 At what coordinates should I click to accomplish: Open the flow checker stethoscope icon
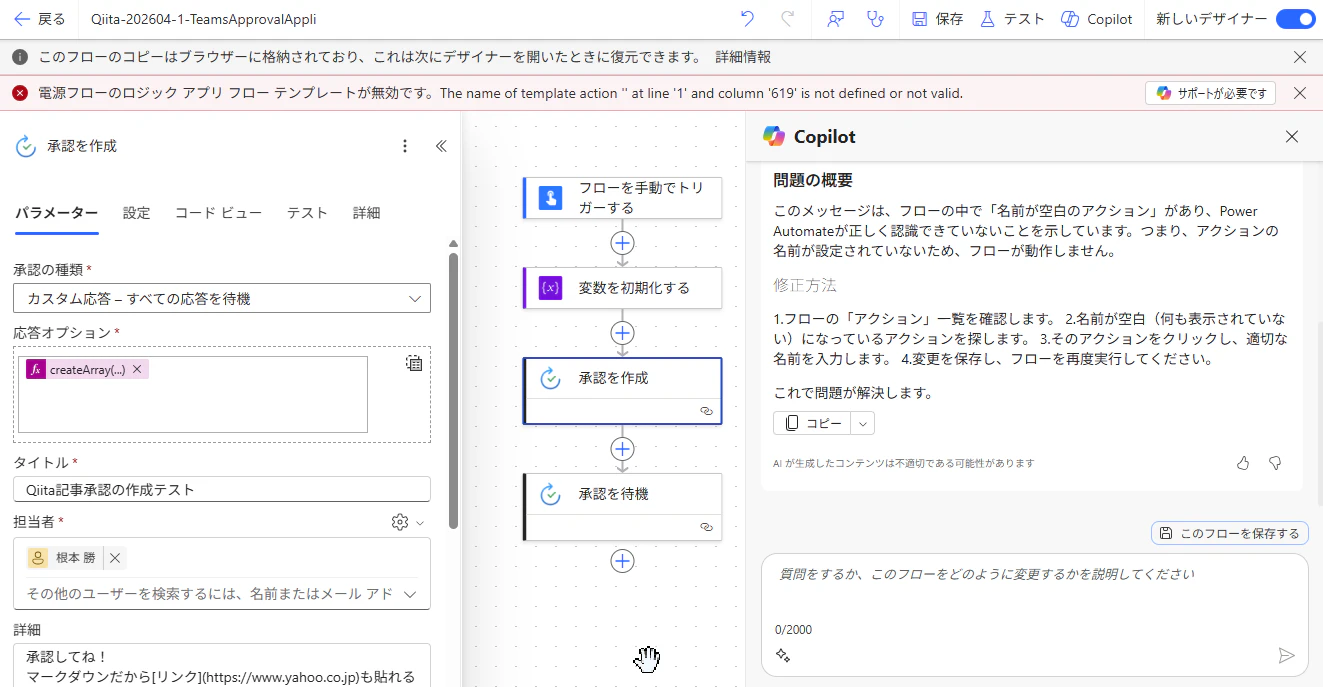[x=876, y=19]
